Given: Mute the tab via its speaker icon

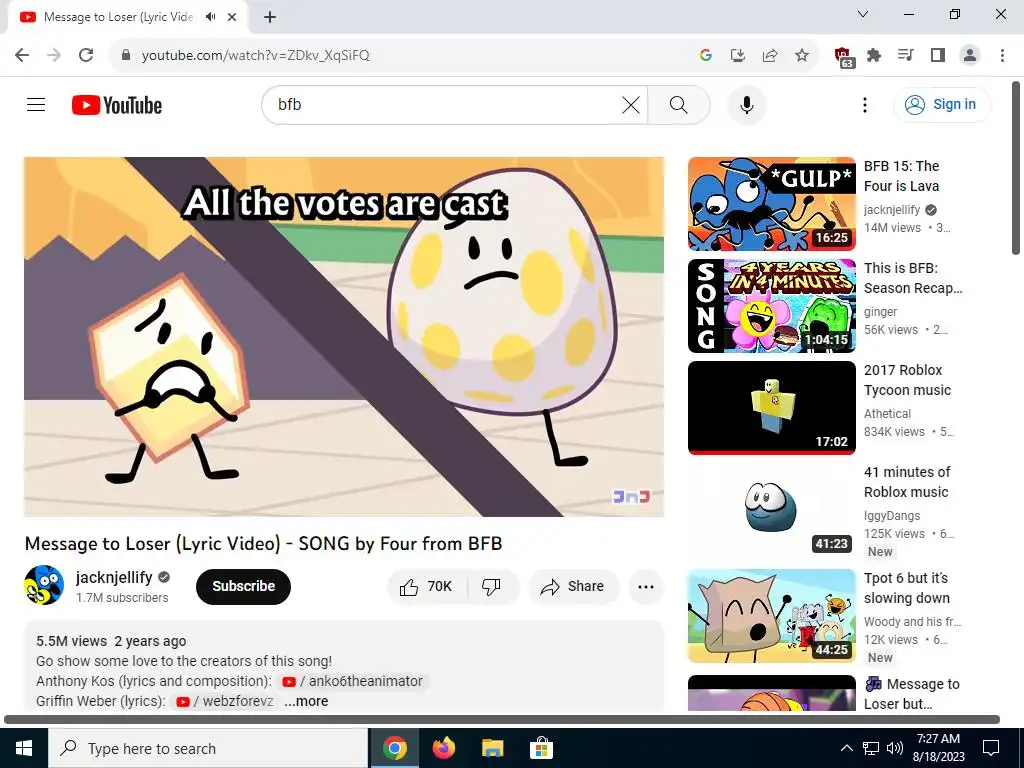Looking at the screenshot, I should pos(210,17).
